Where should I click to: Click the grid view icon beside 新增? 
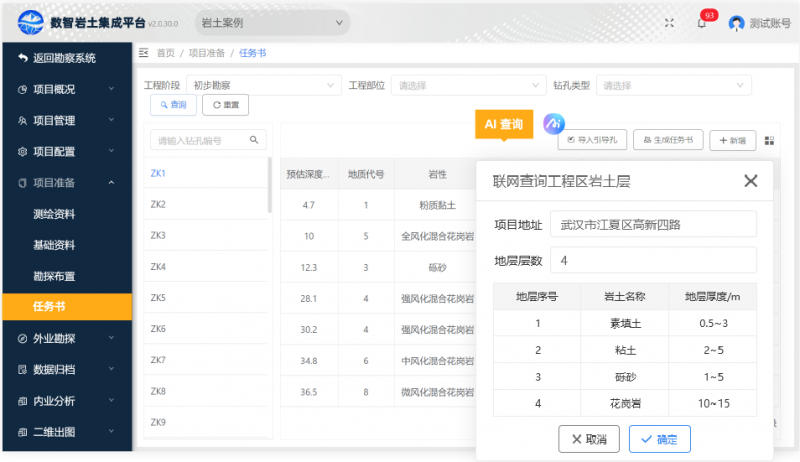click(769, 141)
